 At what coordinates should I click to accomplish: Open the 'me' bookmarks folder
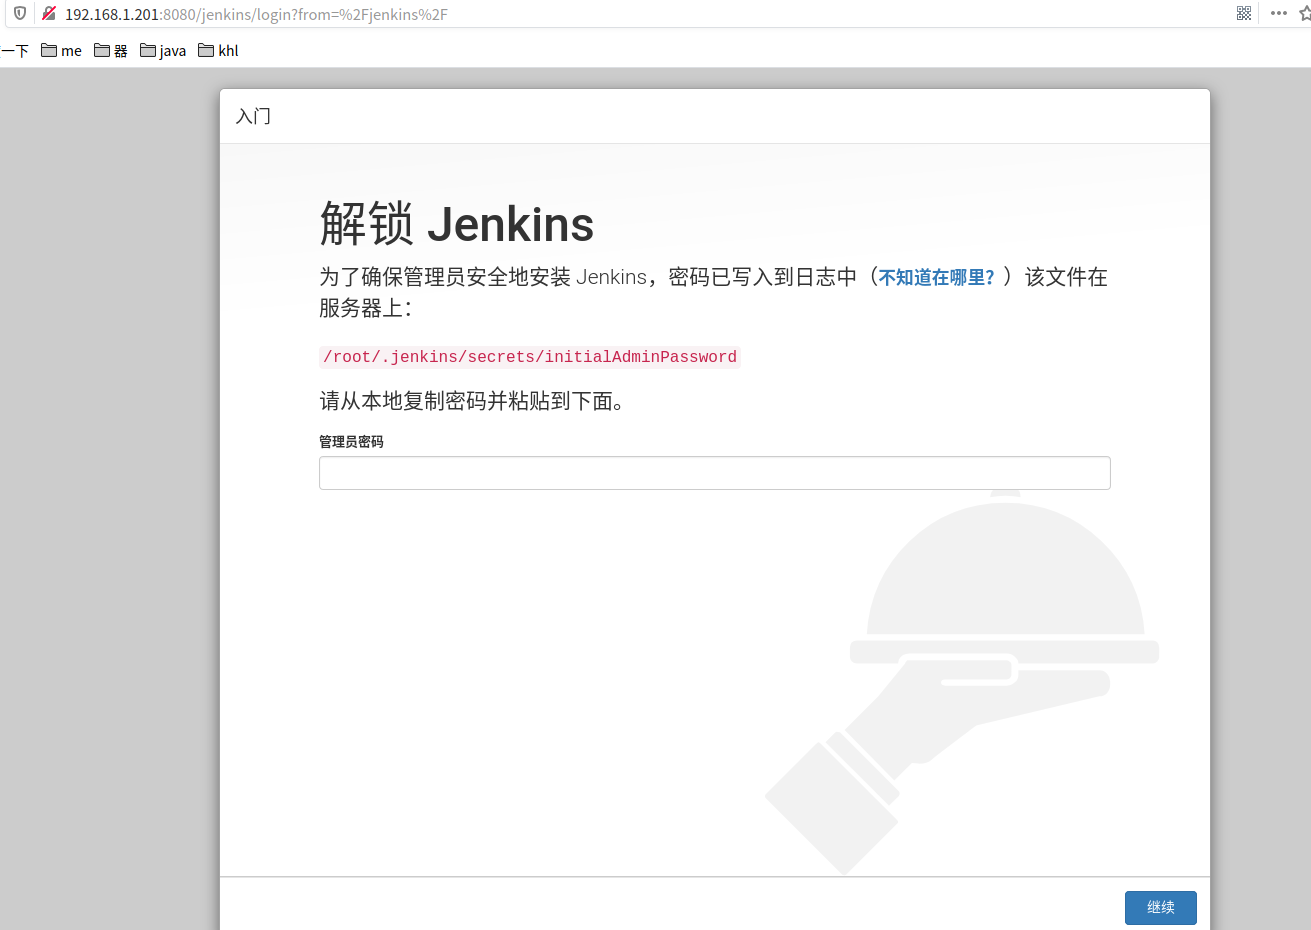point(61,50)
